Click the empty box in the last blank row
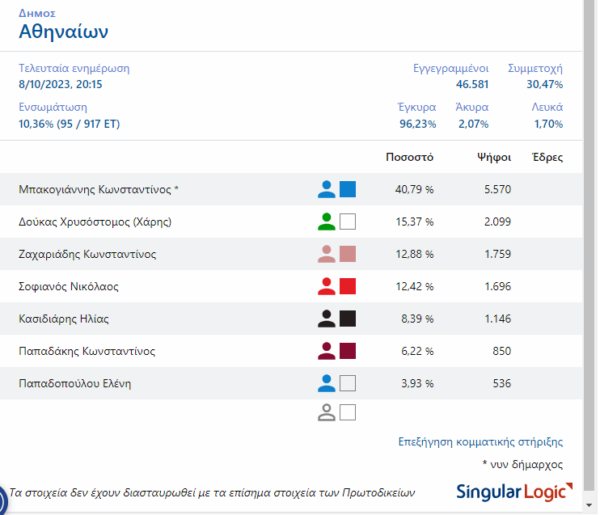 [x=348, y=412]
